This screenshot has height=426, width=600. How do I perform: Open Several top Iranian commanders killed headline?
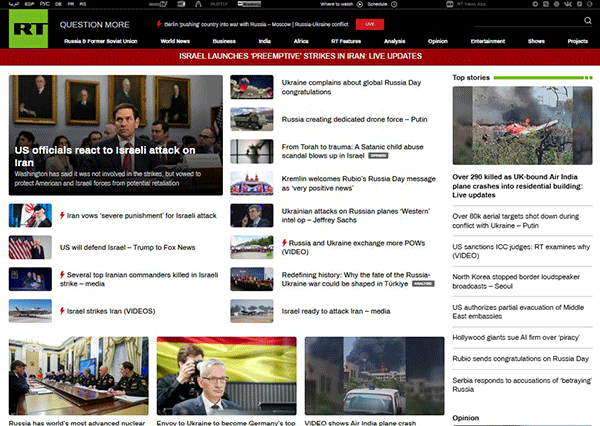click(139, 279)
